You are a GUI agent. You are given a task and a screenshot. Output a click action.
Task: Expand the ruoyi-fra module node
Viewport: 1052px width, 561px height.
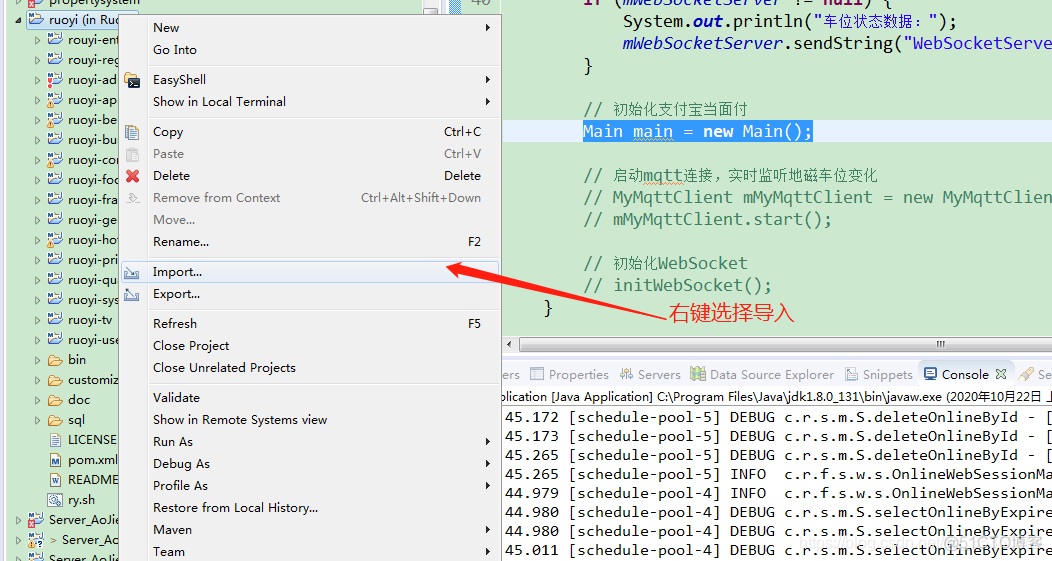[38, 200]
